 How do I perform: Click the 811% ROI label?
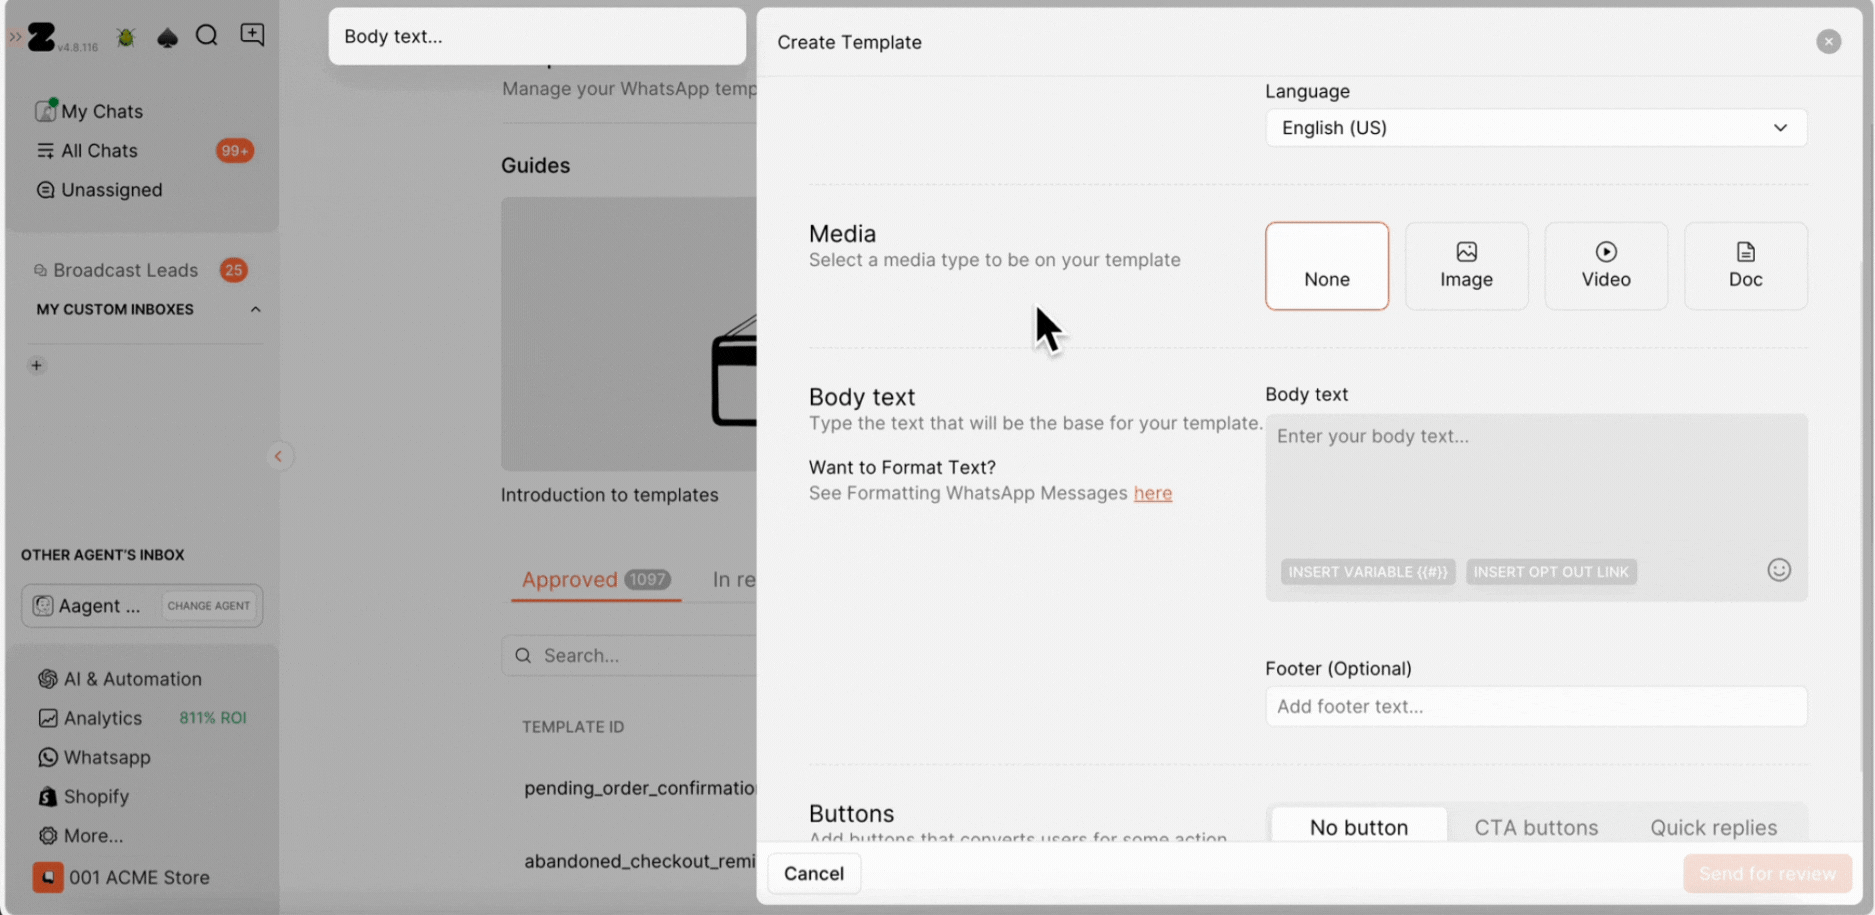(212, 718)
